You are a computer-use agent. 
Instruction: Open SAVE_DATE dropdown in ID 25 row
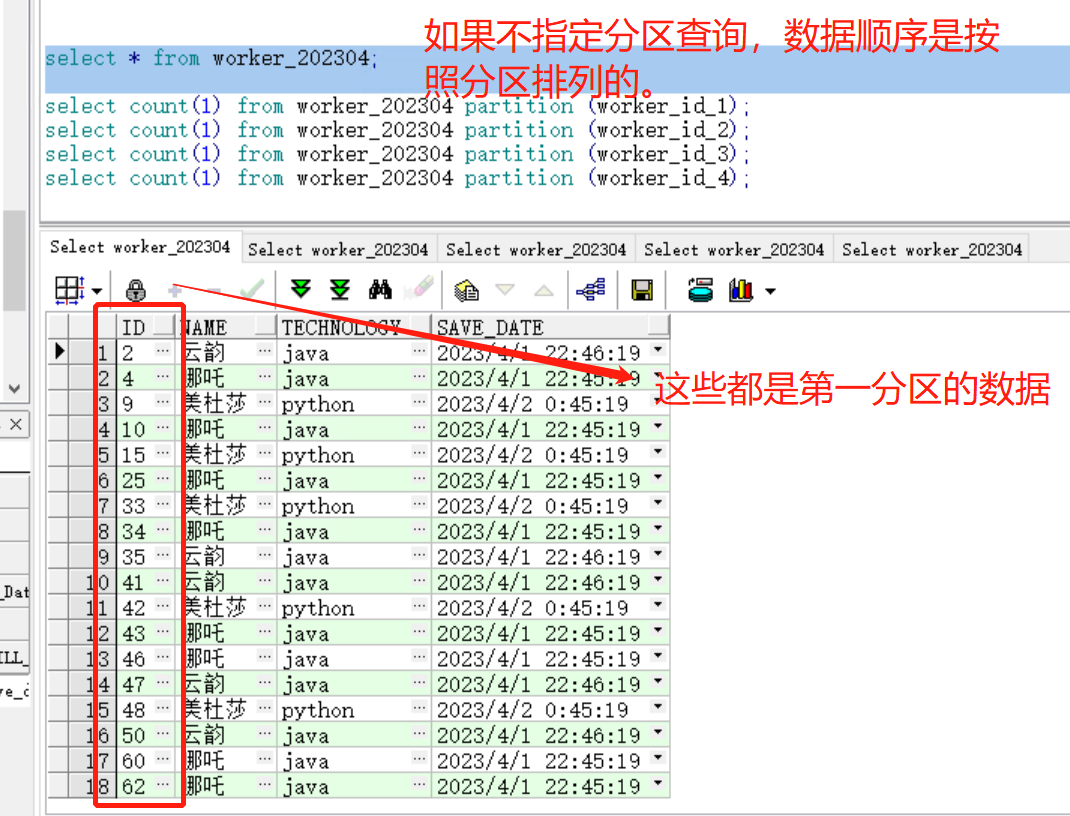658,478
